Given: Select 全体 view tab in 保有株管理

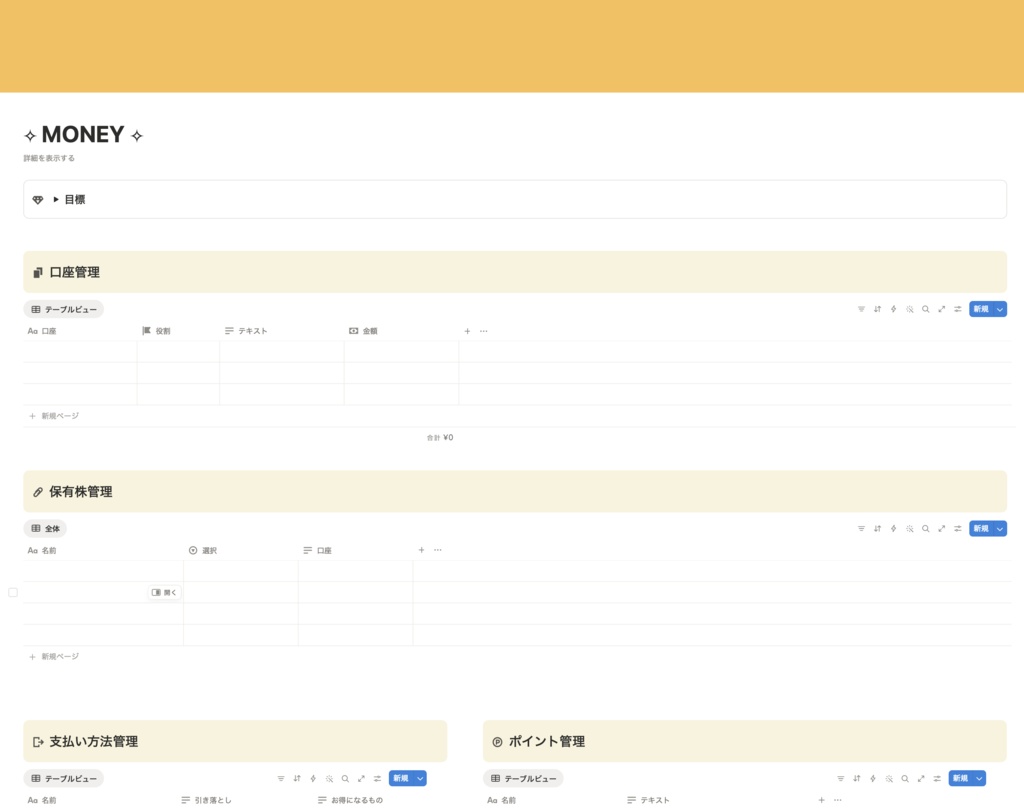Looking at the screenshot, I should (x=46, y=528).
